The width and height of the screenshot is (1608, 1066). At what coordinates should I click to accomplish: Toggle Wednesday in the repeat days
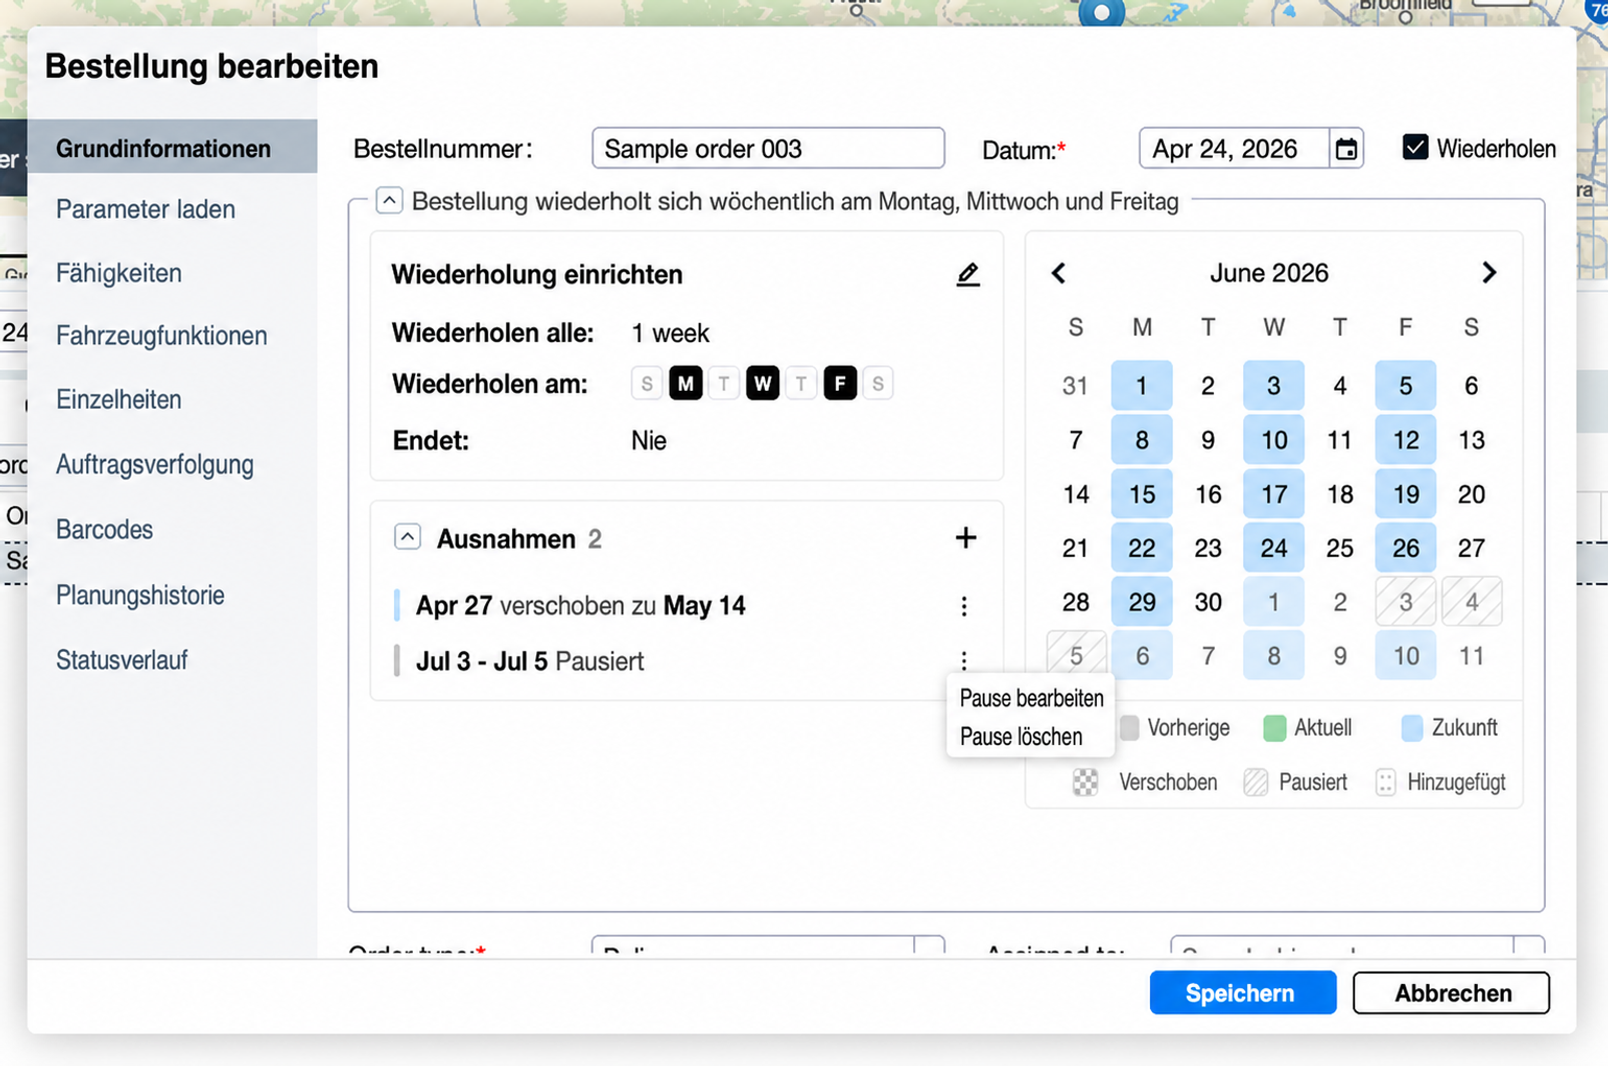762,383
